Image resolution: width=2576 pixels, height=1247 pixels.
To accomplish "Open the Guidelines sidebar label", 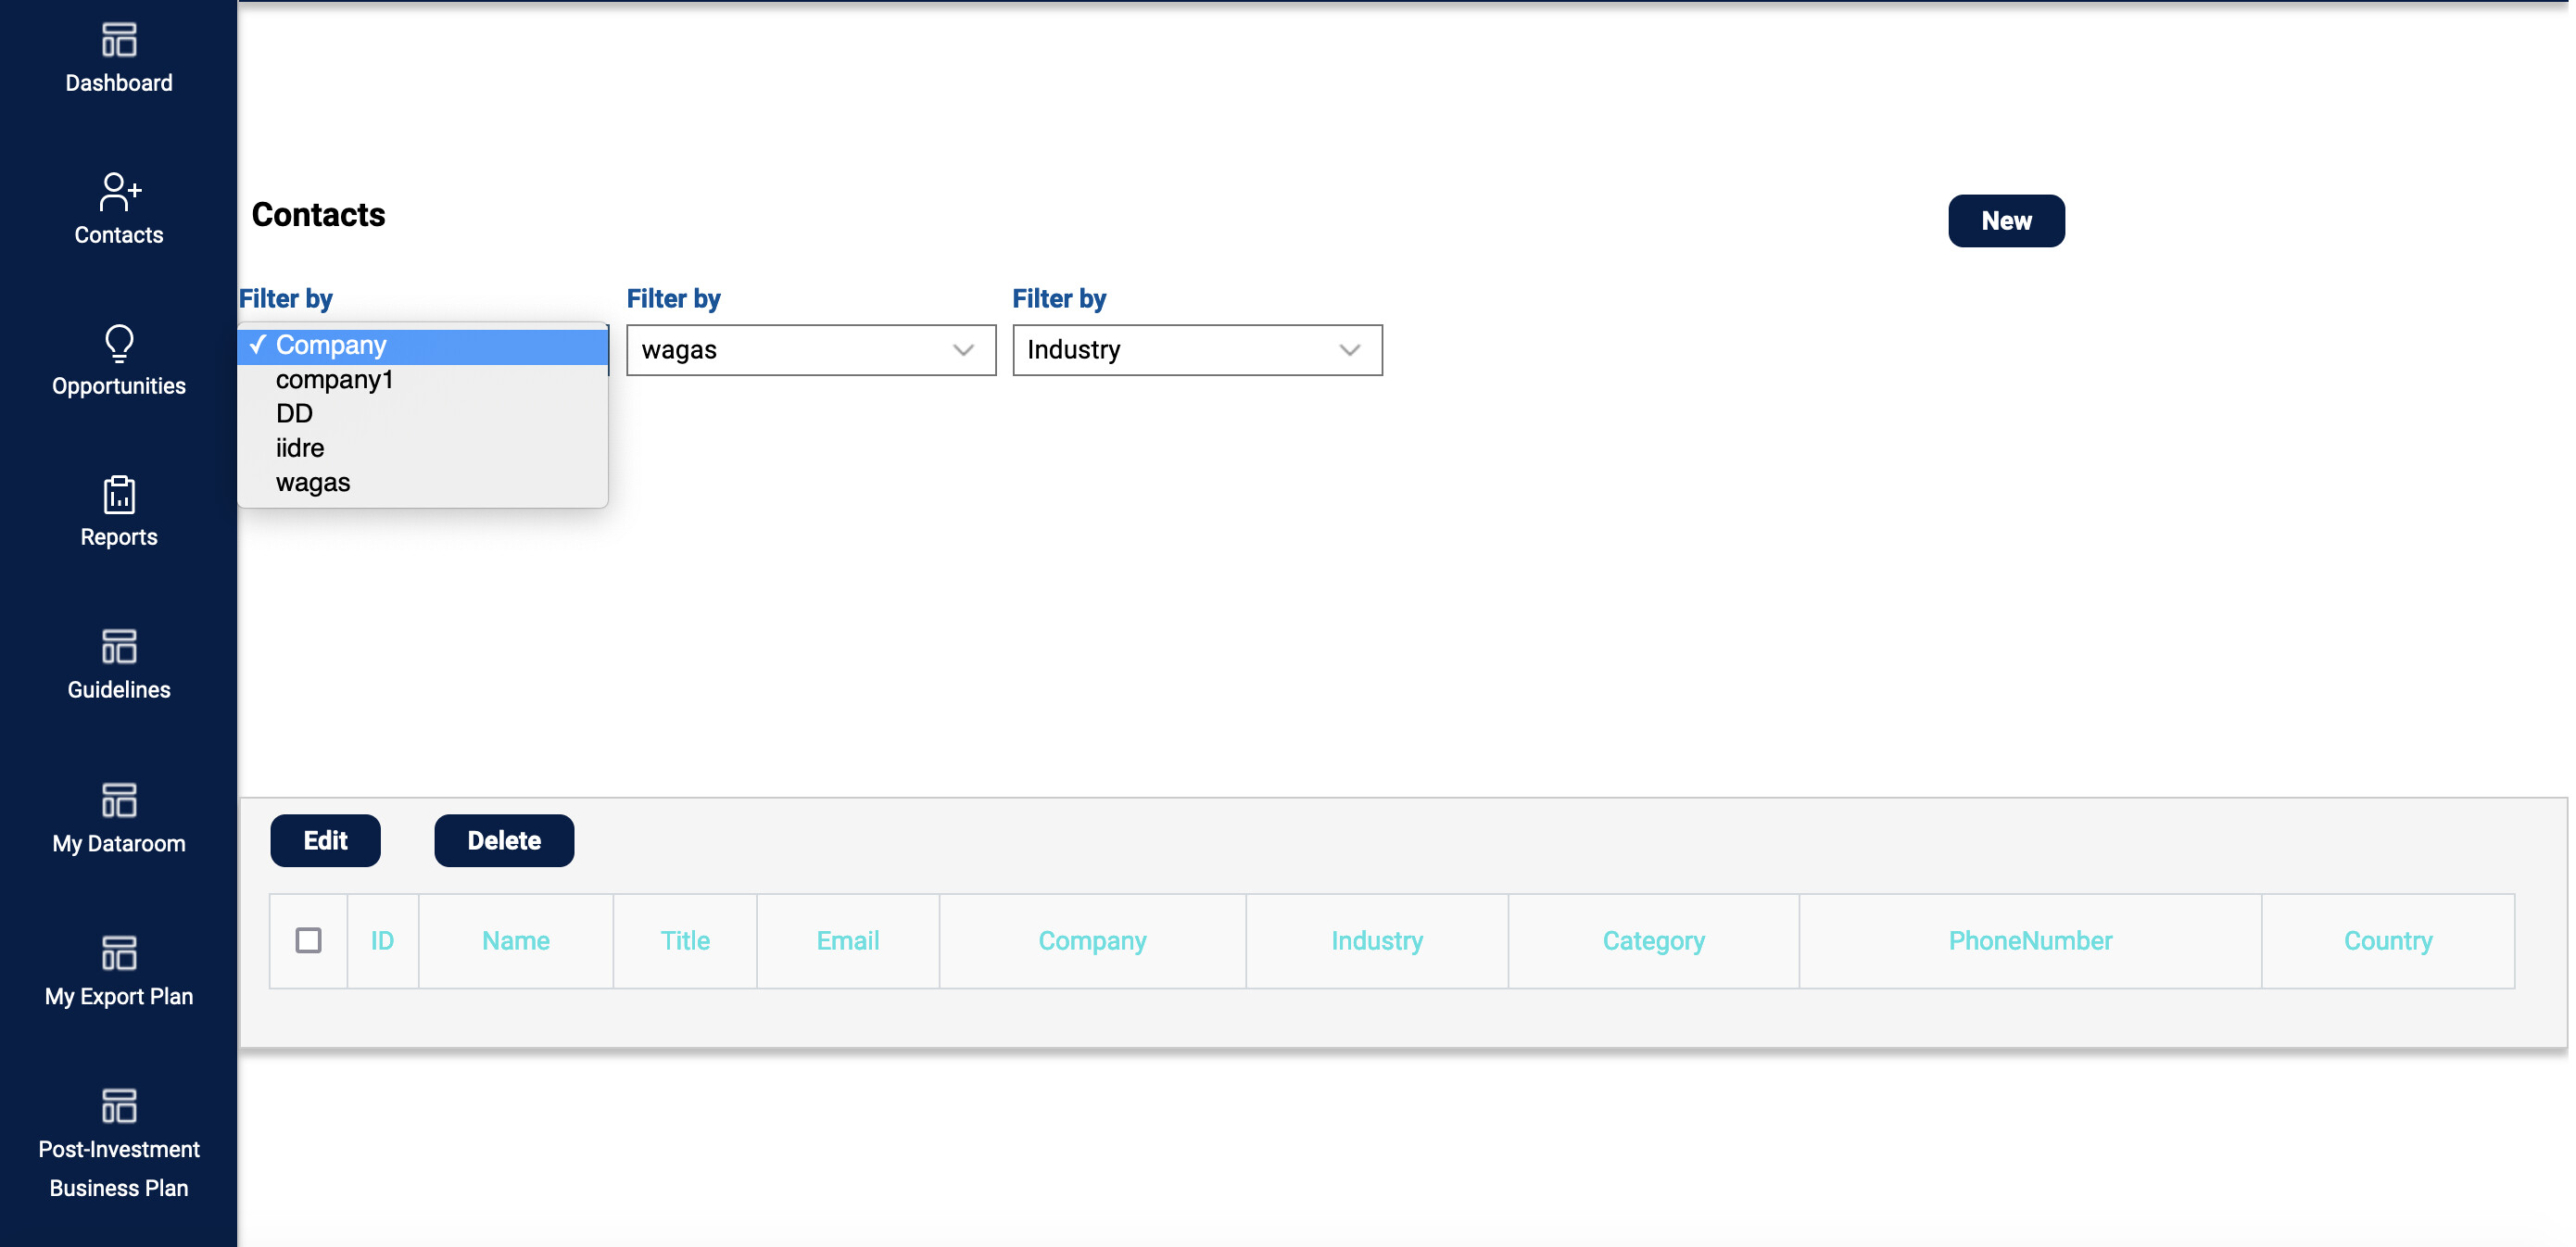I will [x=119, y=690].
